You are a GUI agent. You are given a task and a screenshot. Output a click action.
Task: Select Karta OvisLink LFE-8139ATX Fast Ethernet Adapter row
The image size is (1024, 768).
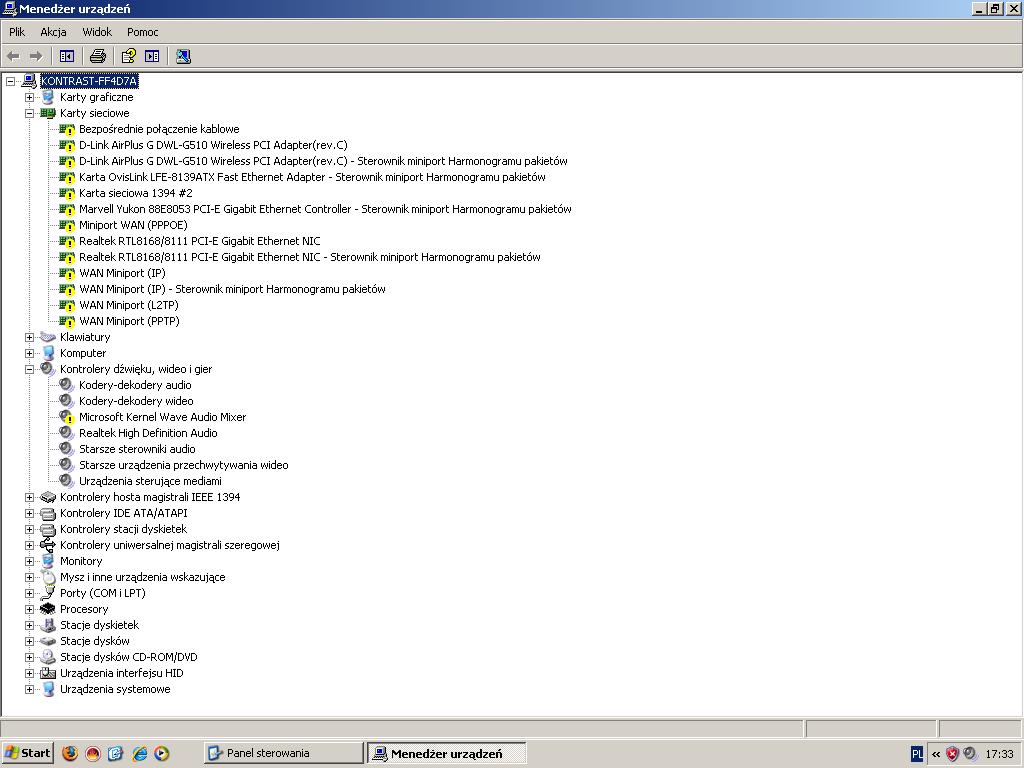point(312,177)
